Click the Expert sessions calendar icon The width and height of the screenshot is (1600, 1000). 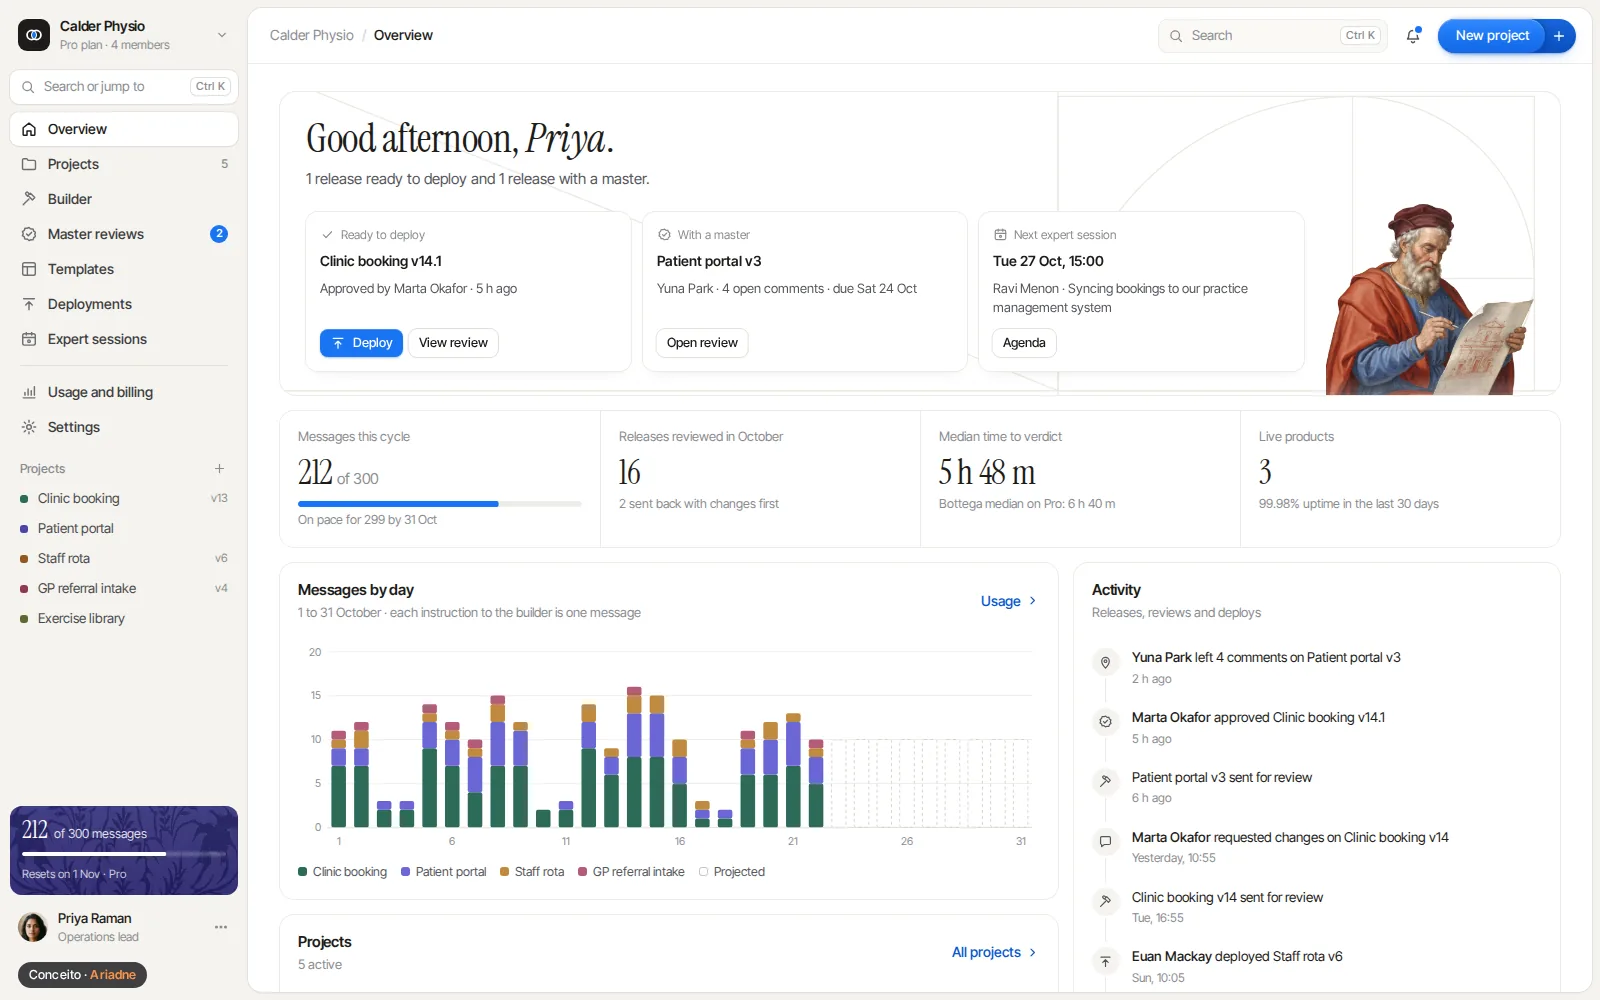29,339
